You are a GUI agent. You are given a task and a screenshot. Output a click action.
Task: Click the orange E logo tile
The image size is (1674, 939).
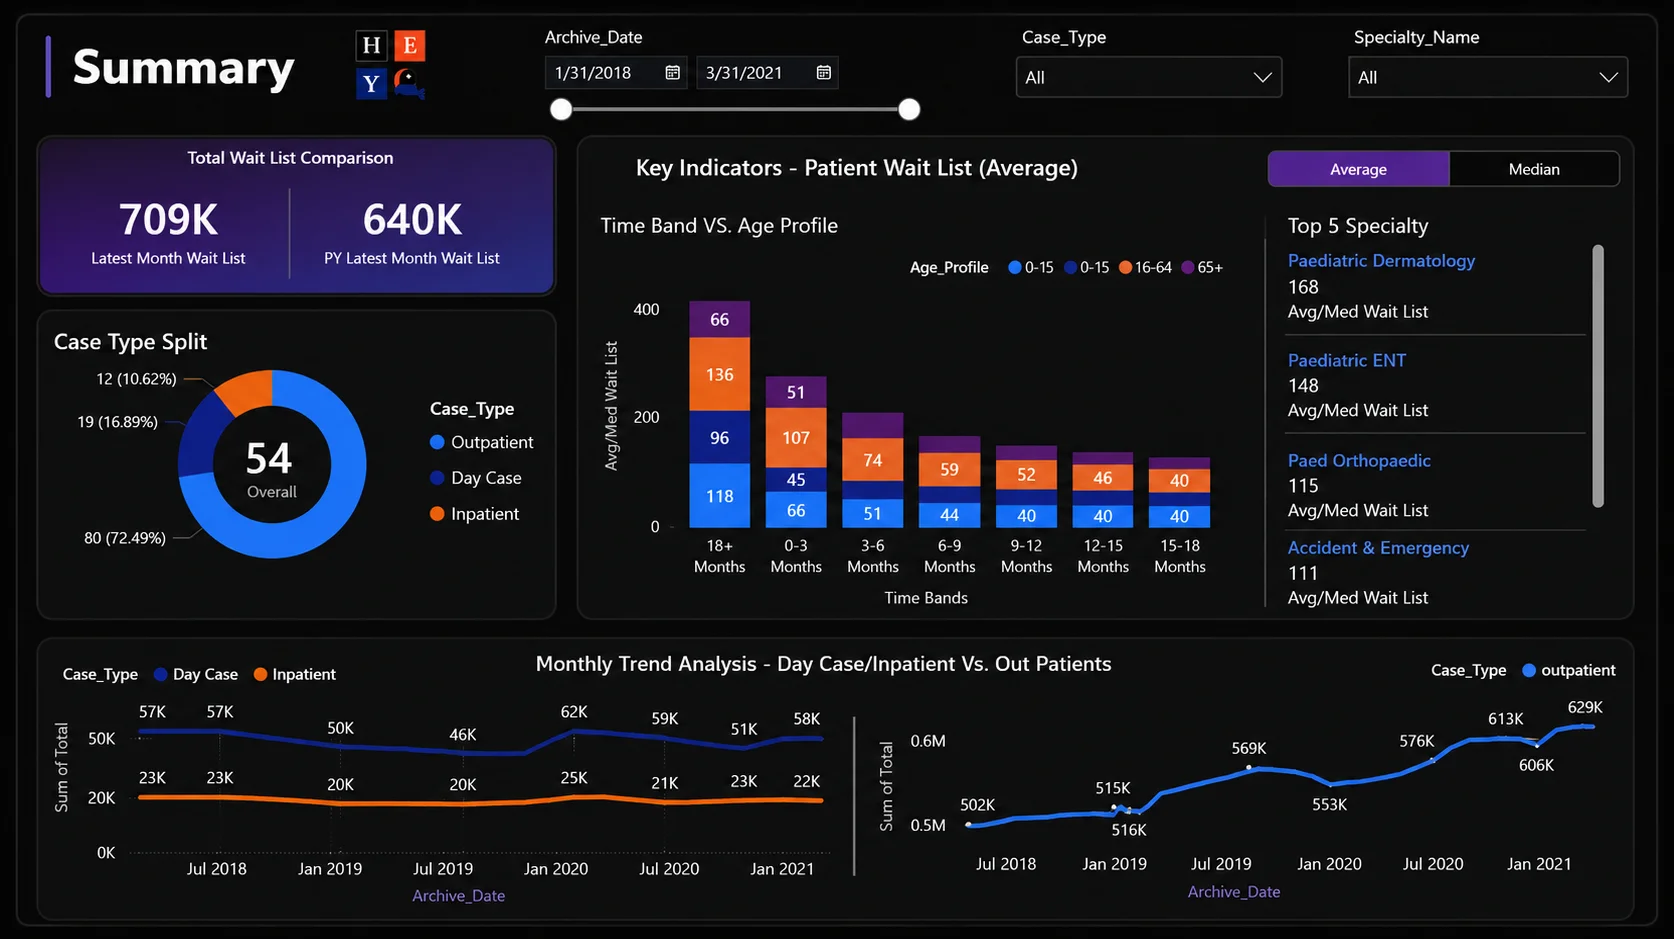409,45
